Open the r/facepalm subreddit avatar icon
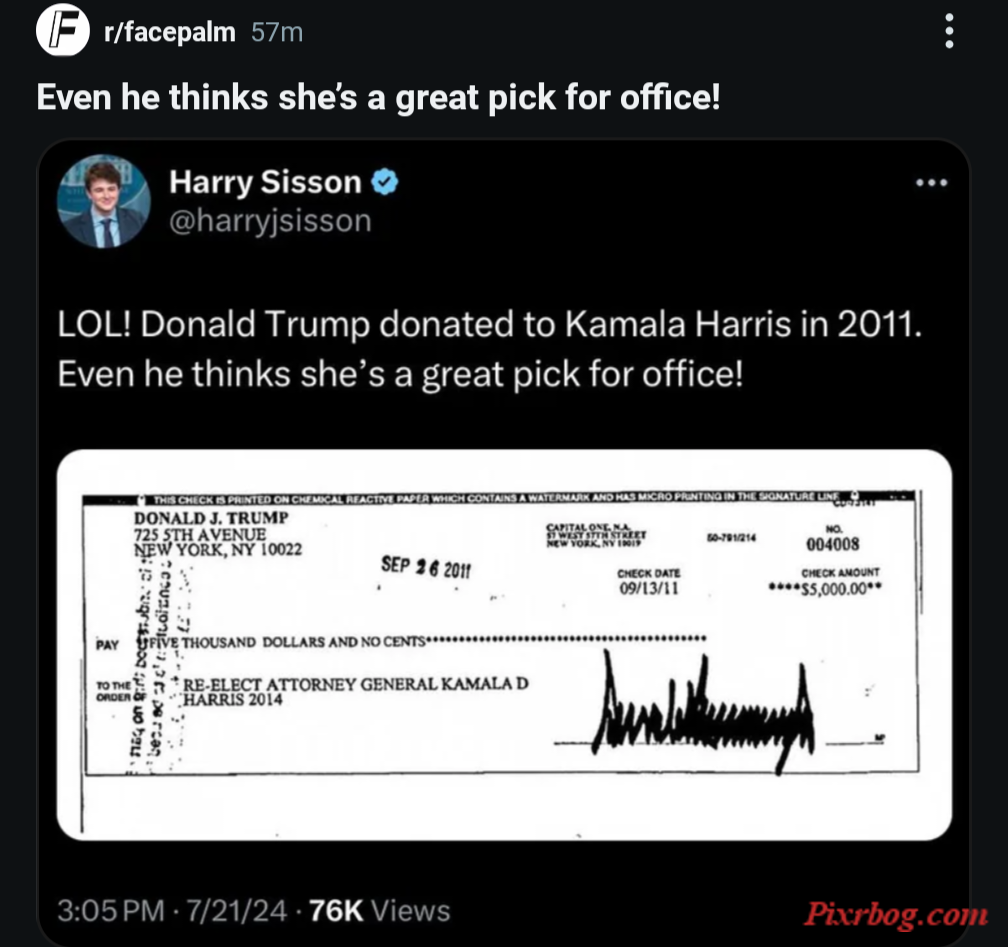The height and width of the screenshot is (947, 1008). 62,30
